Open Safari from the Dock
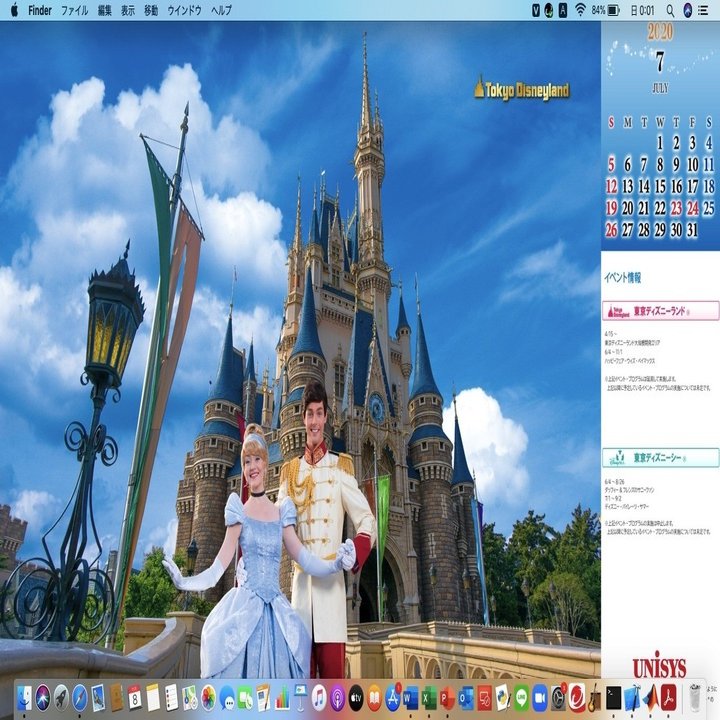The height and width of the screenshot is (720, 720). [x=79, y=698]
